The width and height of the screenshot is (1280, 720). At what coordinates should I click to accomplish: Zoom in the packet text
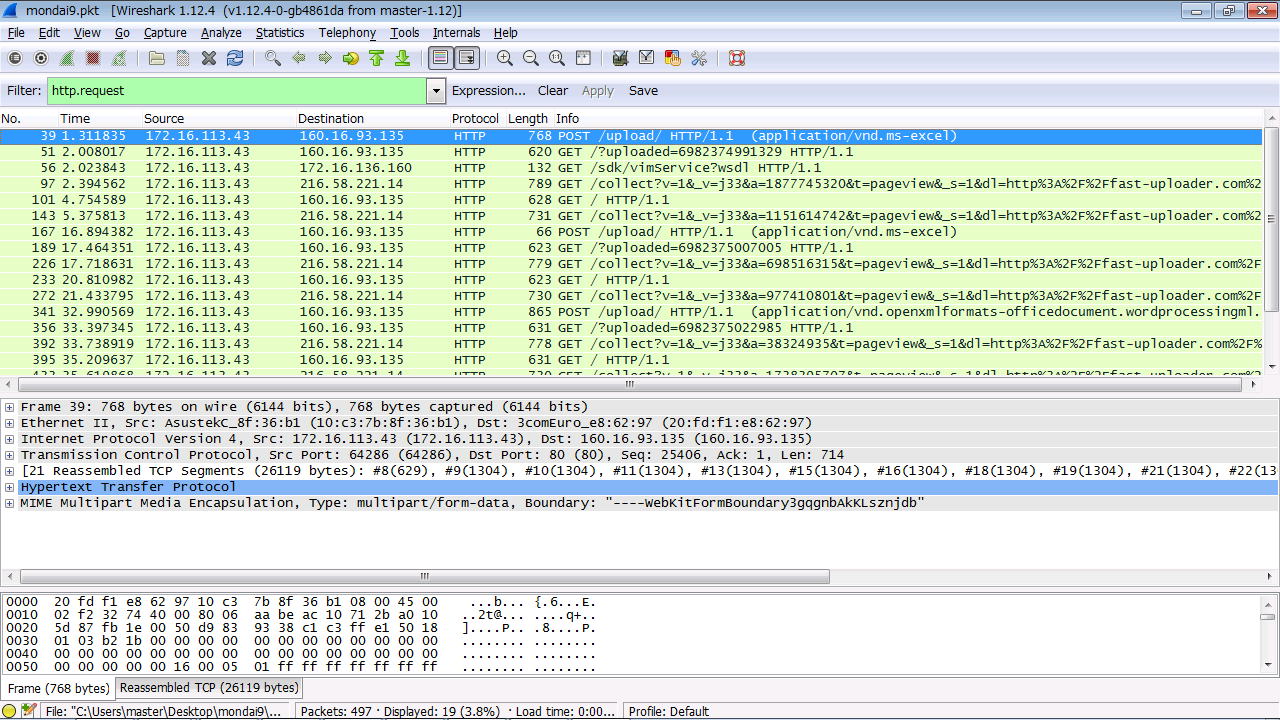coord(505,58)
